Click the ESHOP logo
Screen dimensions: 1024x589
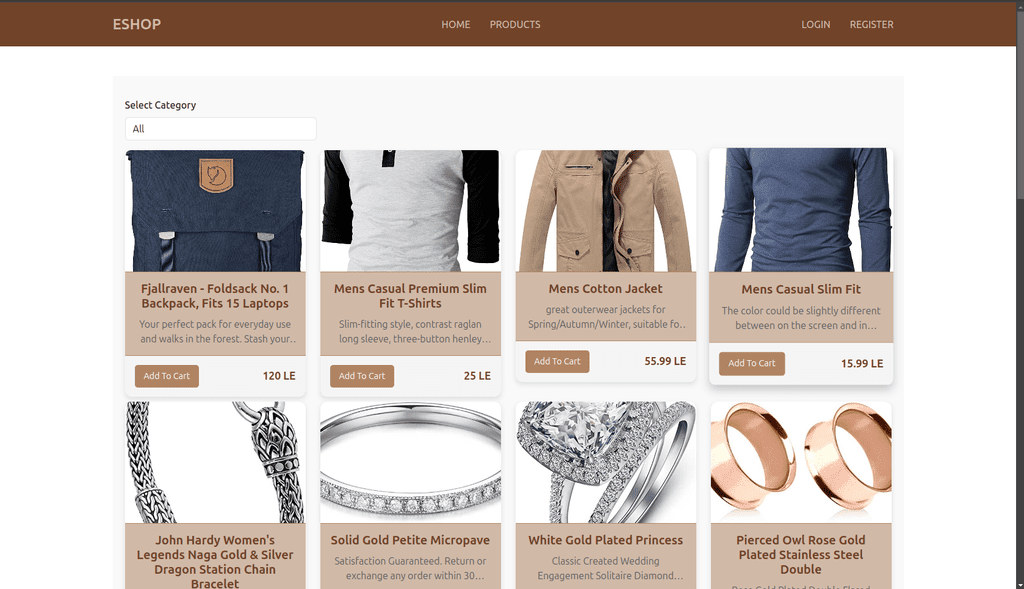(136, 24)
